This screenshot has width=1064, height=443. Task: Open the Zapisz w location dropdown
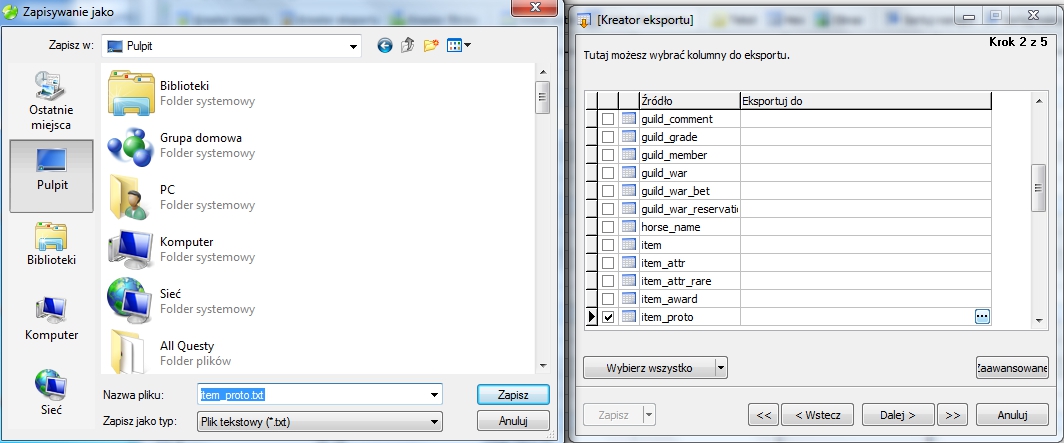click(353, 47)
